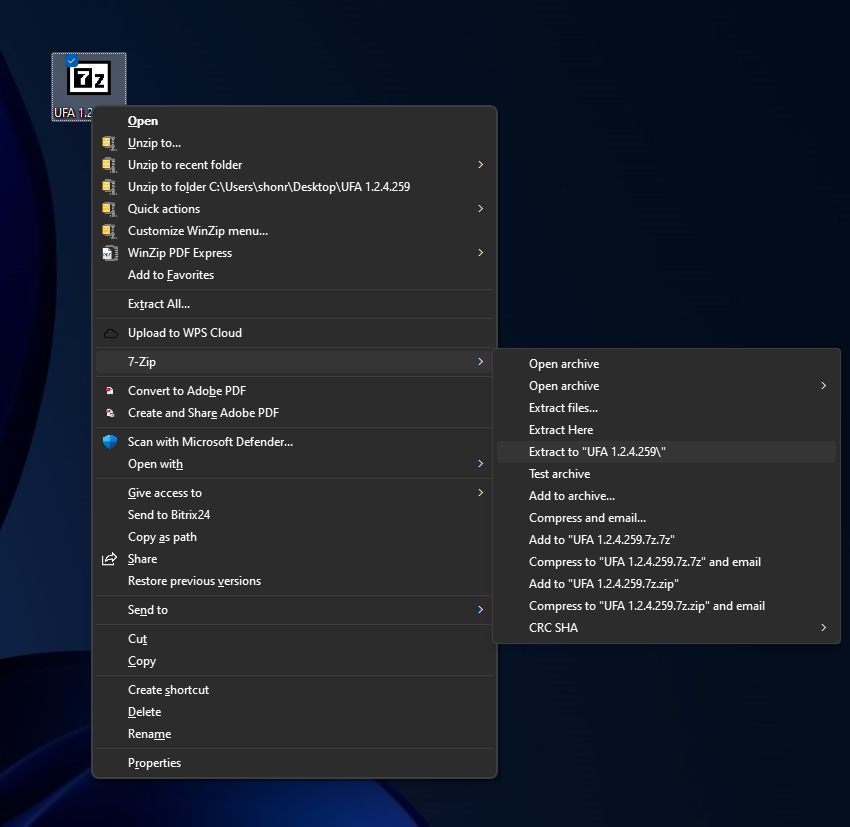Screen dimensions: 850x827
Task: Choose Extract Here from the 7-Zip submenu
Action: point(561,430)
